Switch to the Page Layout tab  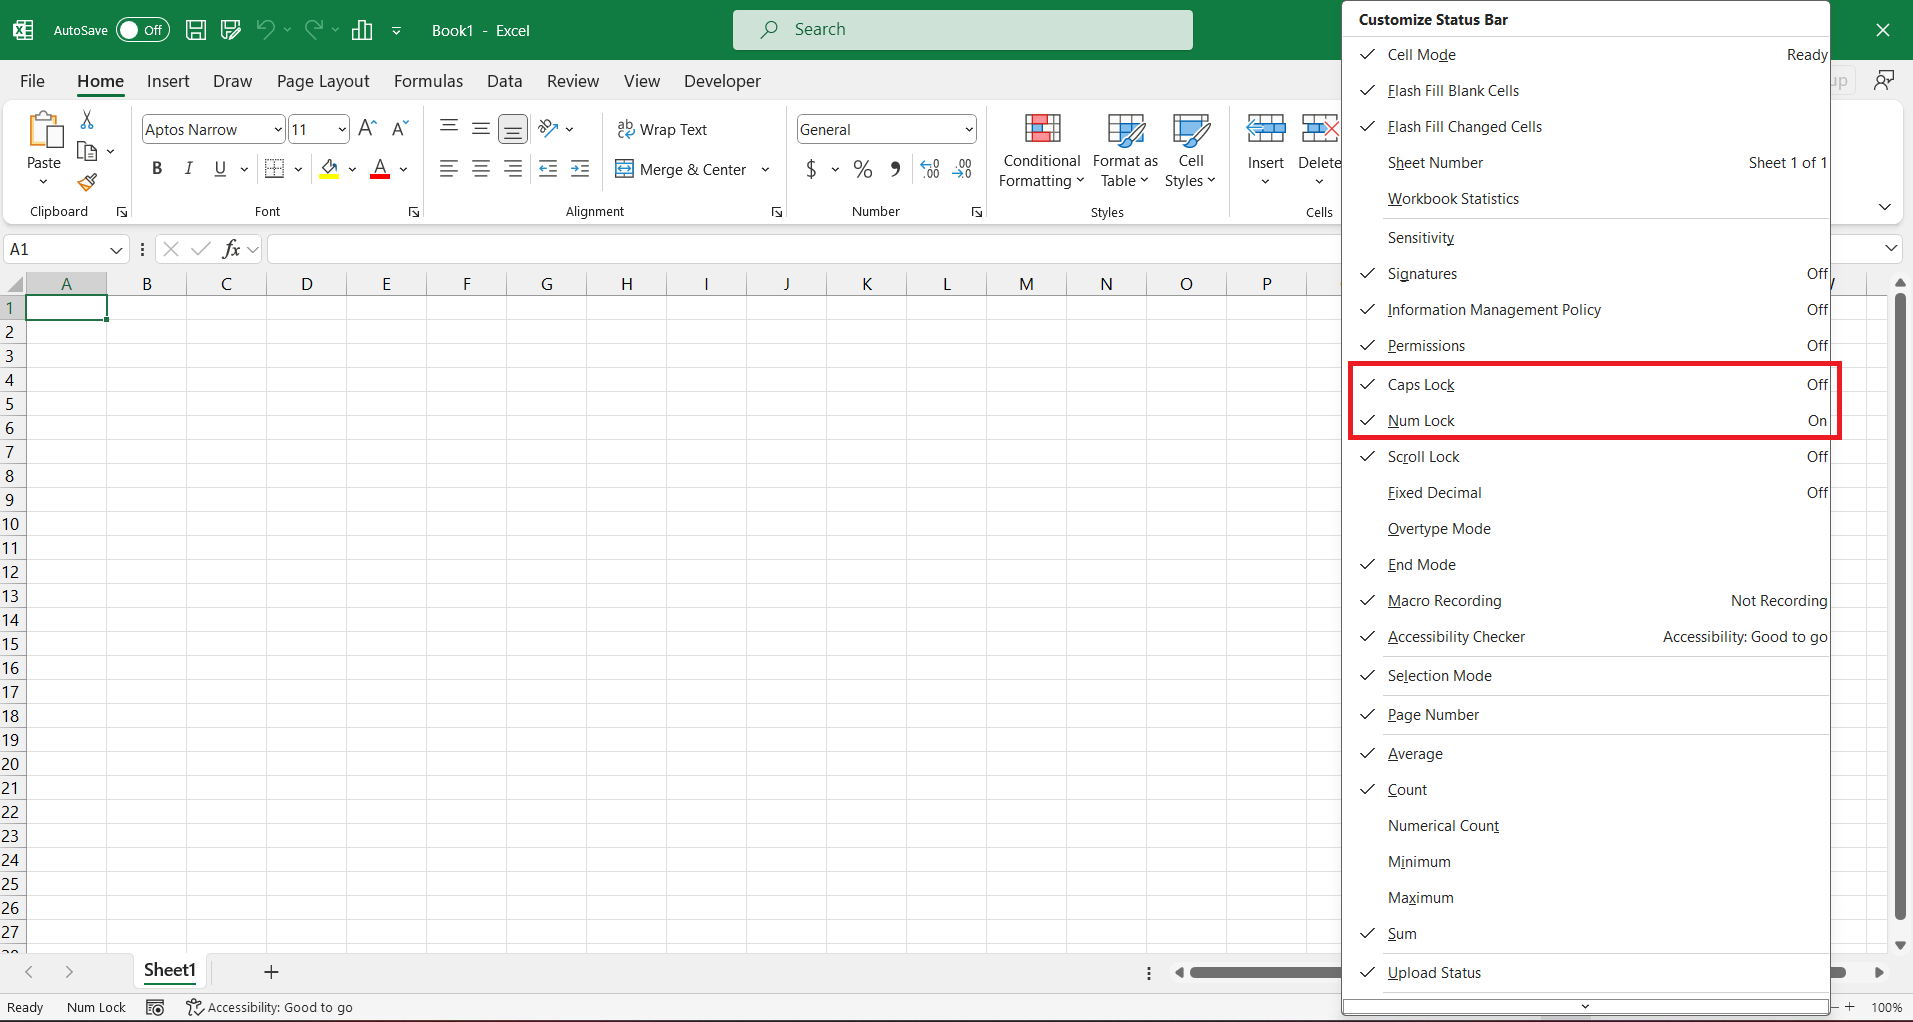coord(323,81)
